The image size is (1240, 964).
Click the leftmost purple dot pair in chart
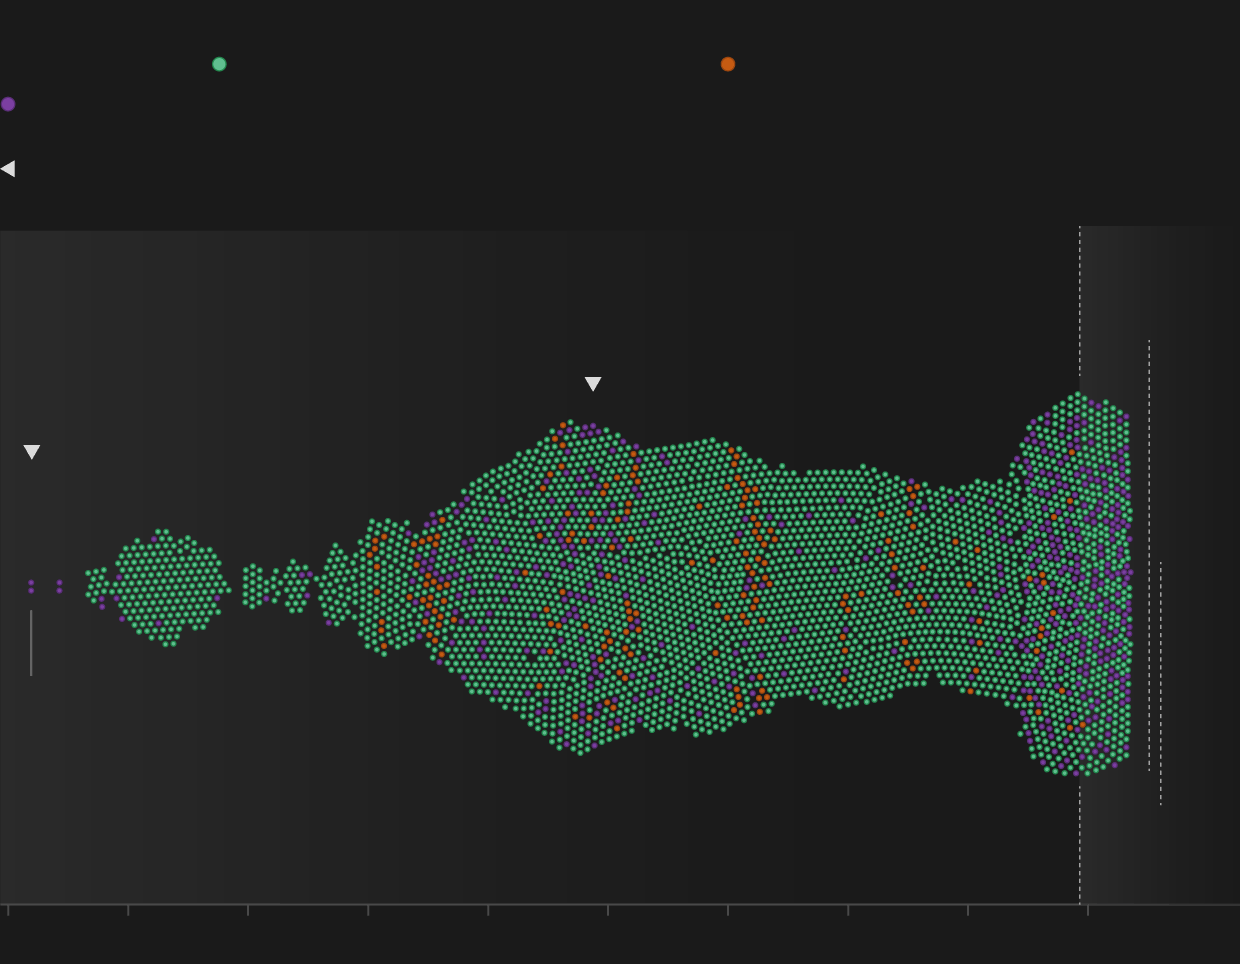pyautogui.click(x=31, y=586)
